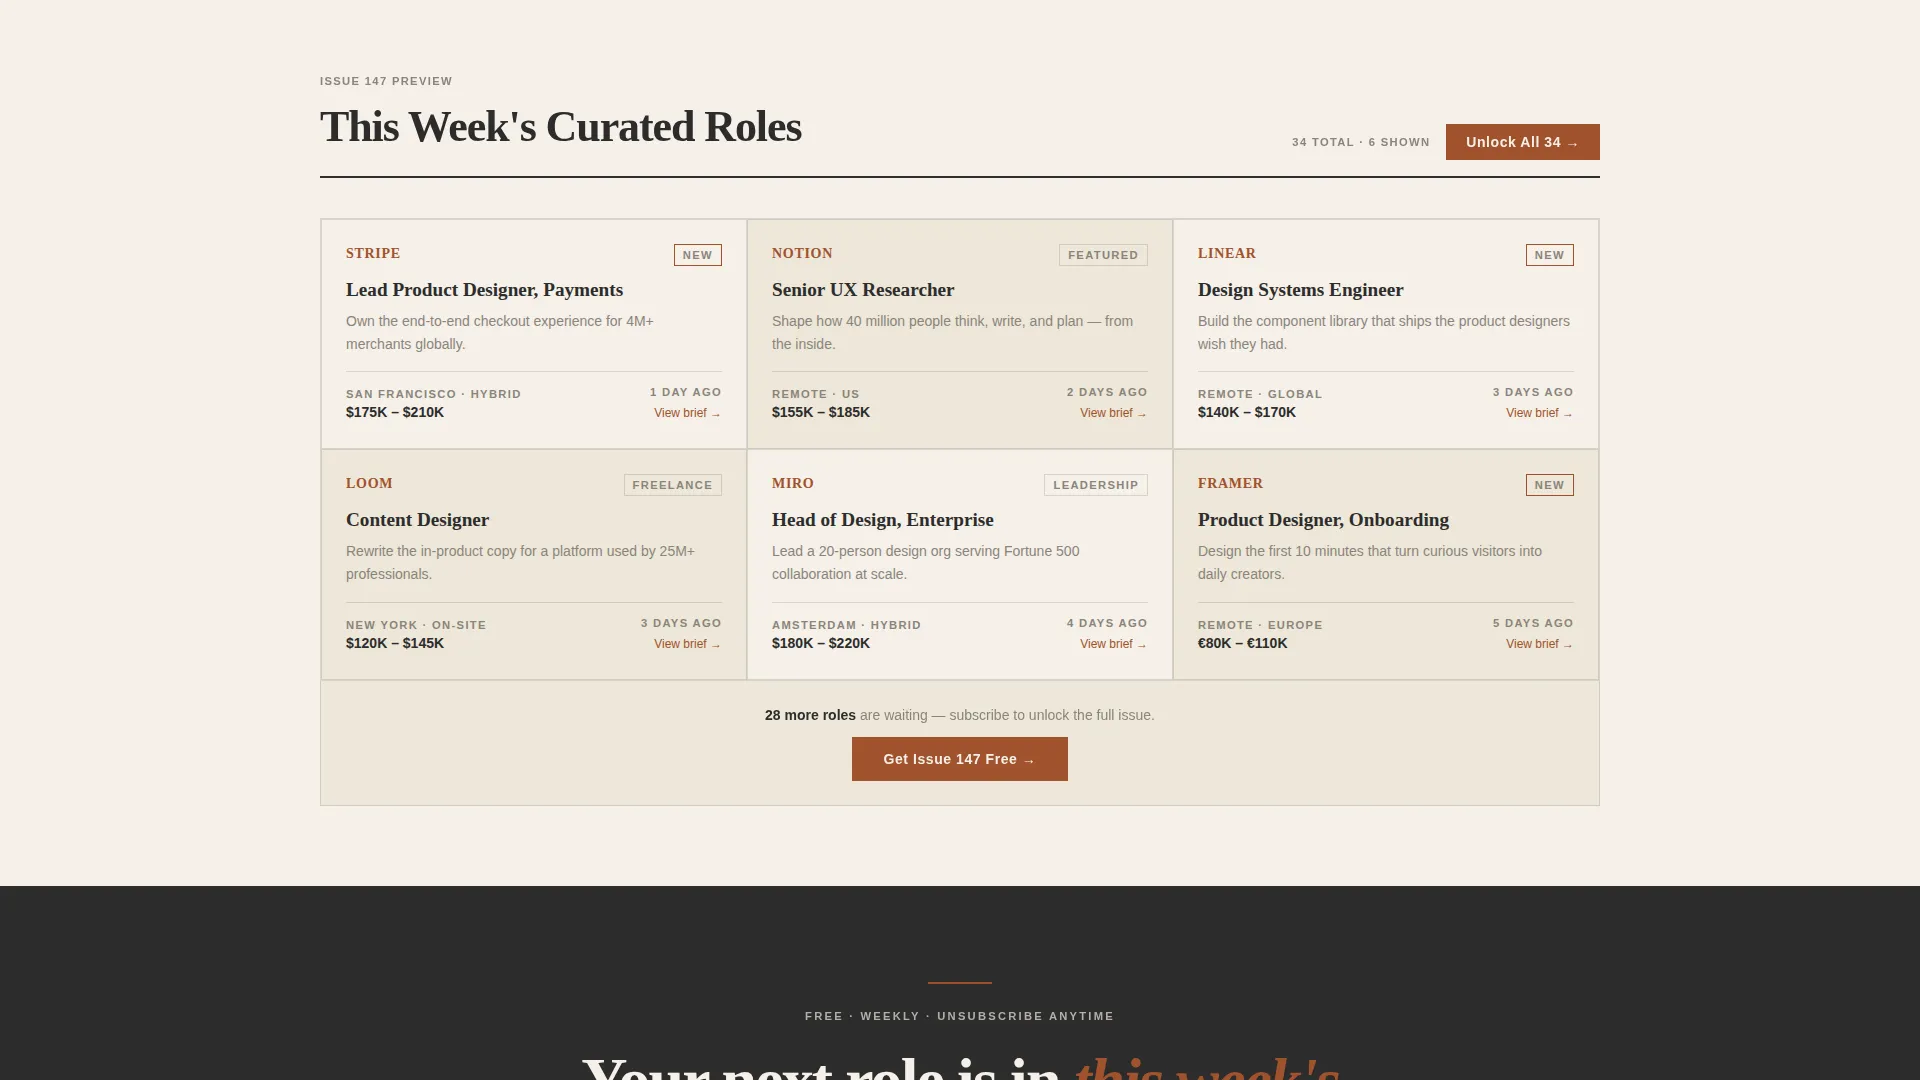The width and height of the screenshot is (1920, 1080).
Task: Click the 1 DAY AGO timestamp
Action: coord(685,392)
